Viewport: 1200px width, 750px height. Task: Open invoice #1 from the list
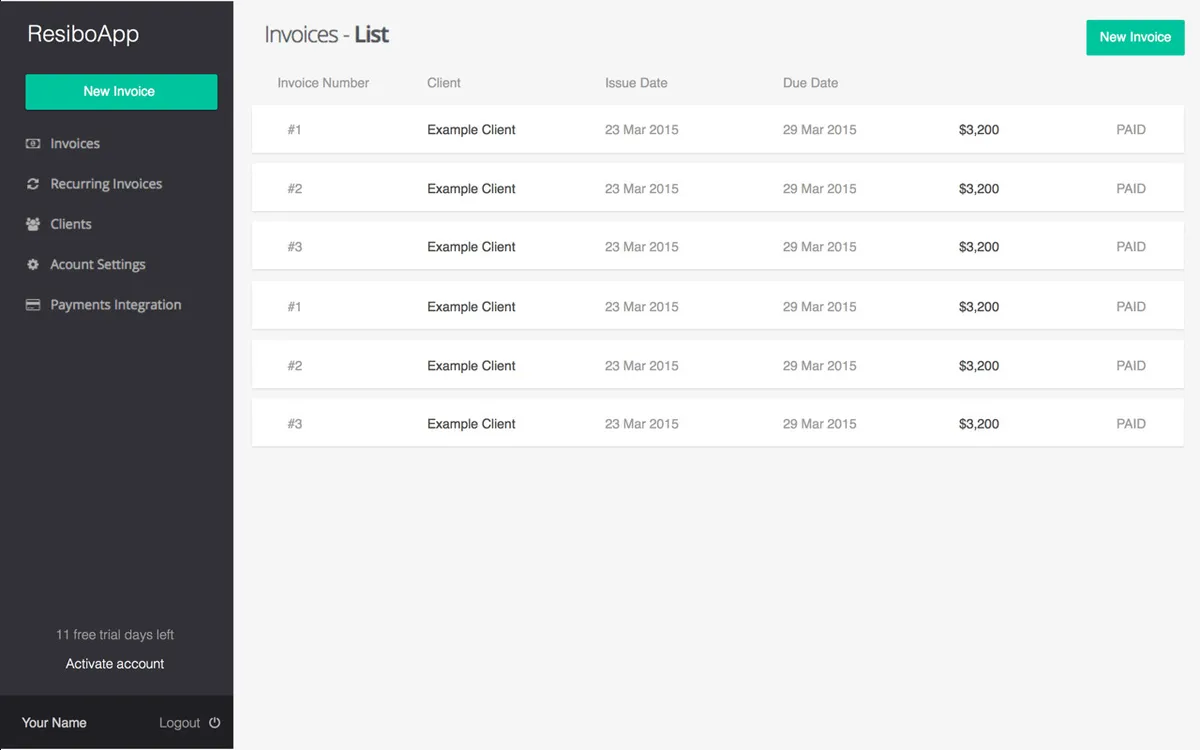294,129
